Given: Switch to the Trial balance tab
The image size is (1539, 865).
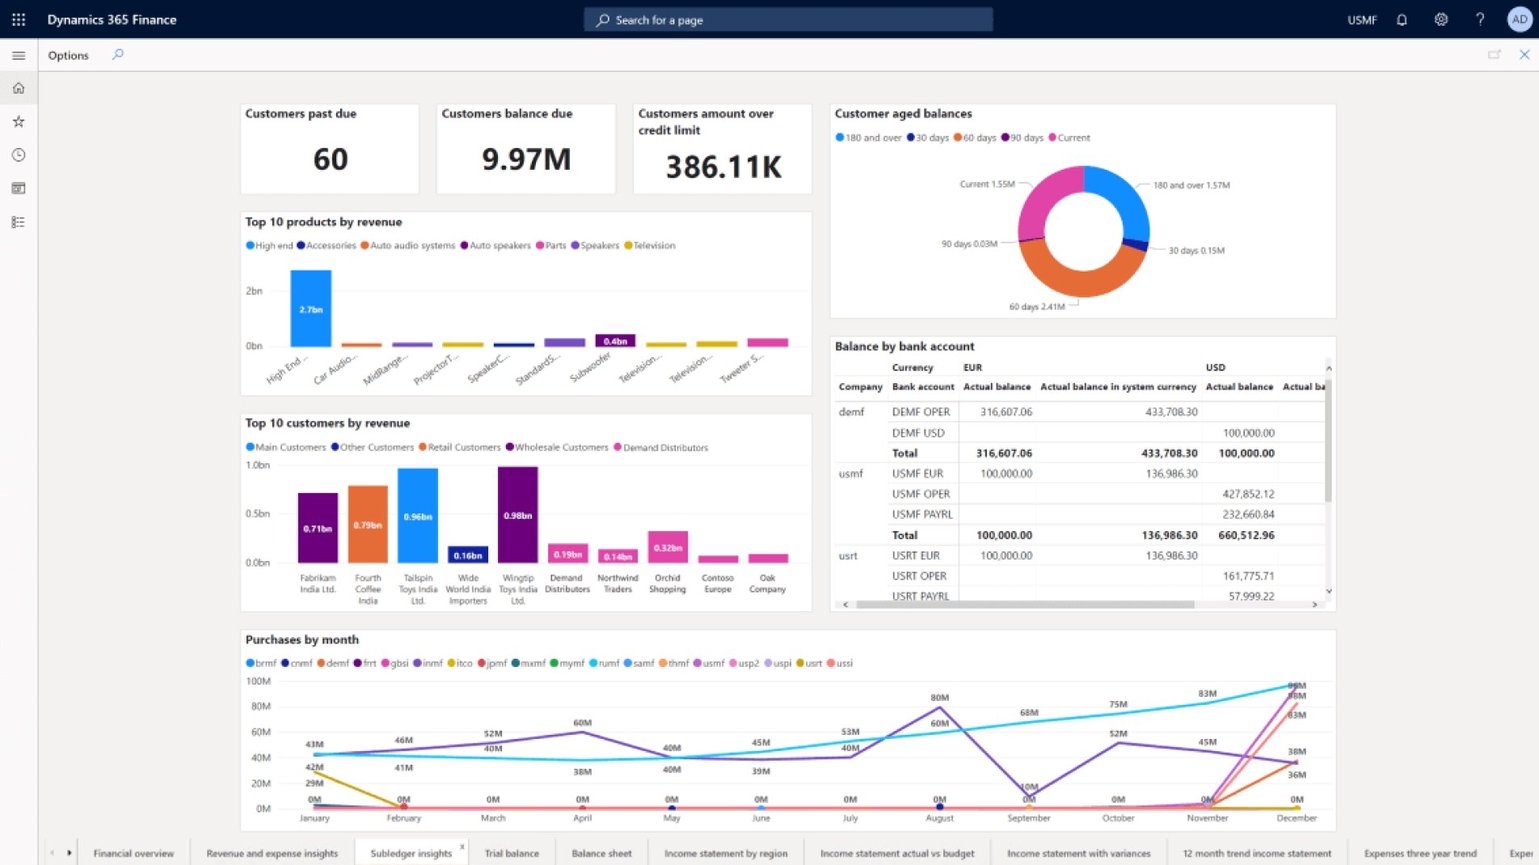Looking at the screenshot, I should tap(511, 852).
